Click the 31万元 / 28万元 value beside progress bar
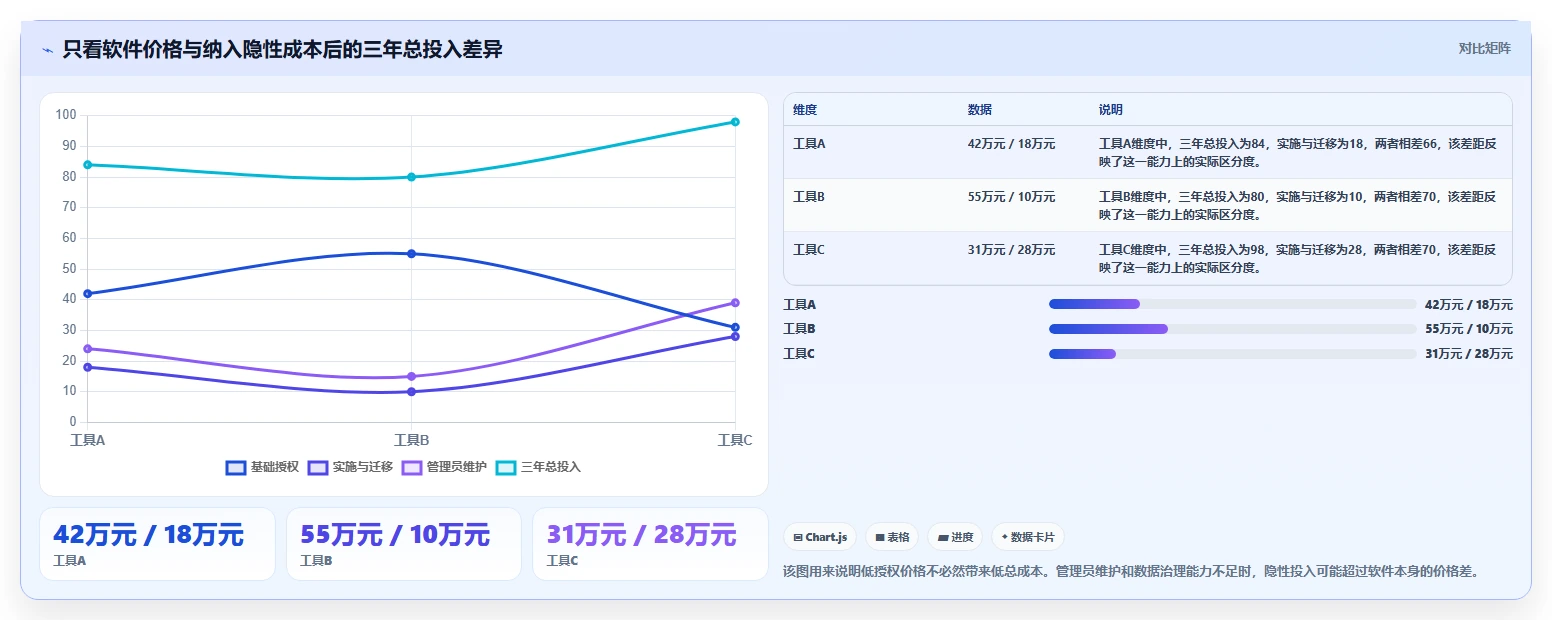 tap(1469, 354)
